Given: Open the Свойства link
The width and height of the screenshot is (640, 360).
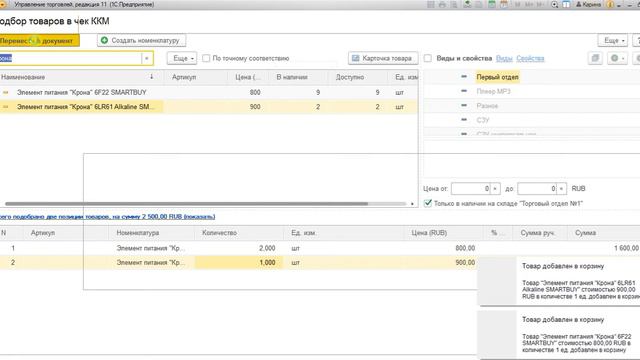Looking at the screenshot, I should pyautogui.click(x=530, y=58).
